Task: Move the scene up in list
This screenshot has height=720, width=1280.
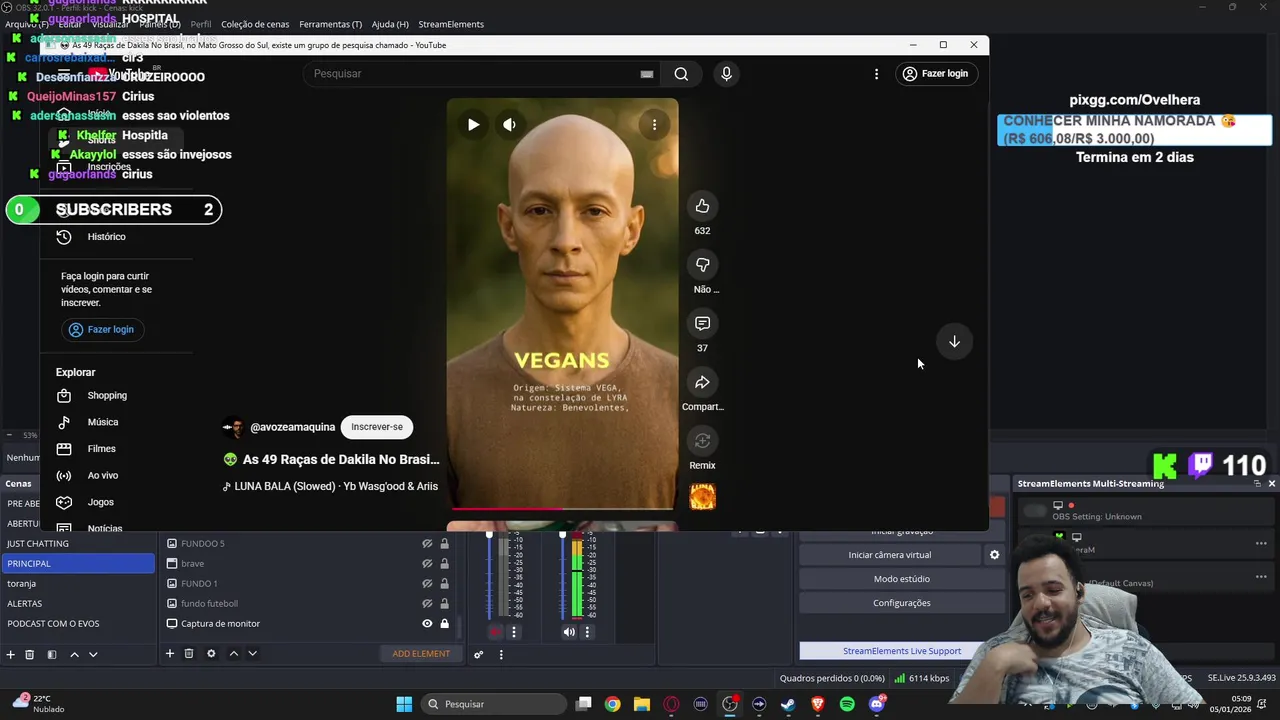Action: 74,654
